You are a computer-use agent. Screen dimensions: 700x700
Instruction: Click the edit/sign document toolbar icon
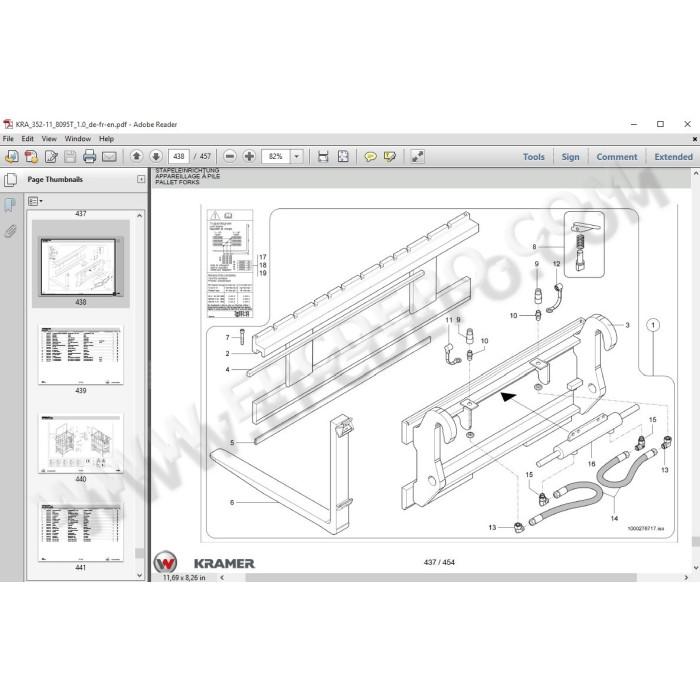pyautogui.click(x=51, y=156)
